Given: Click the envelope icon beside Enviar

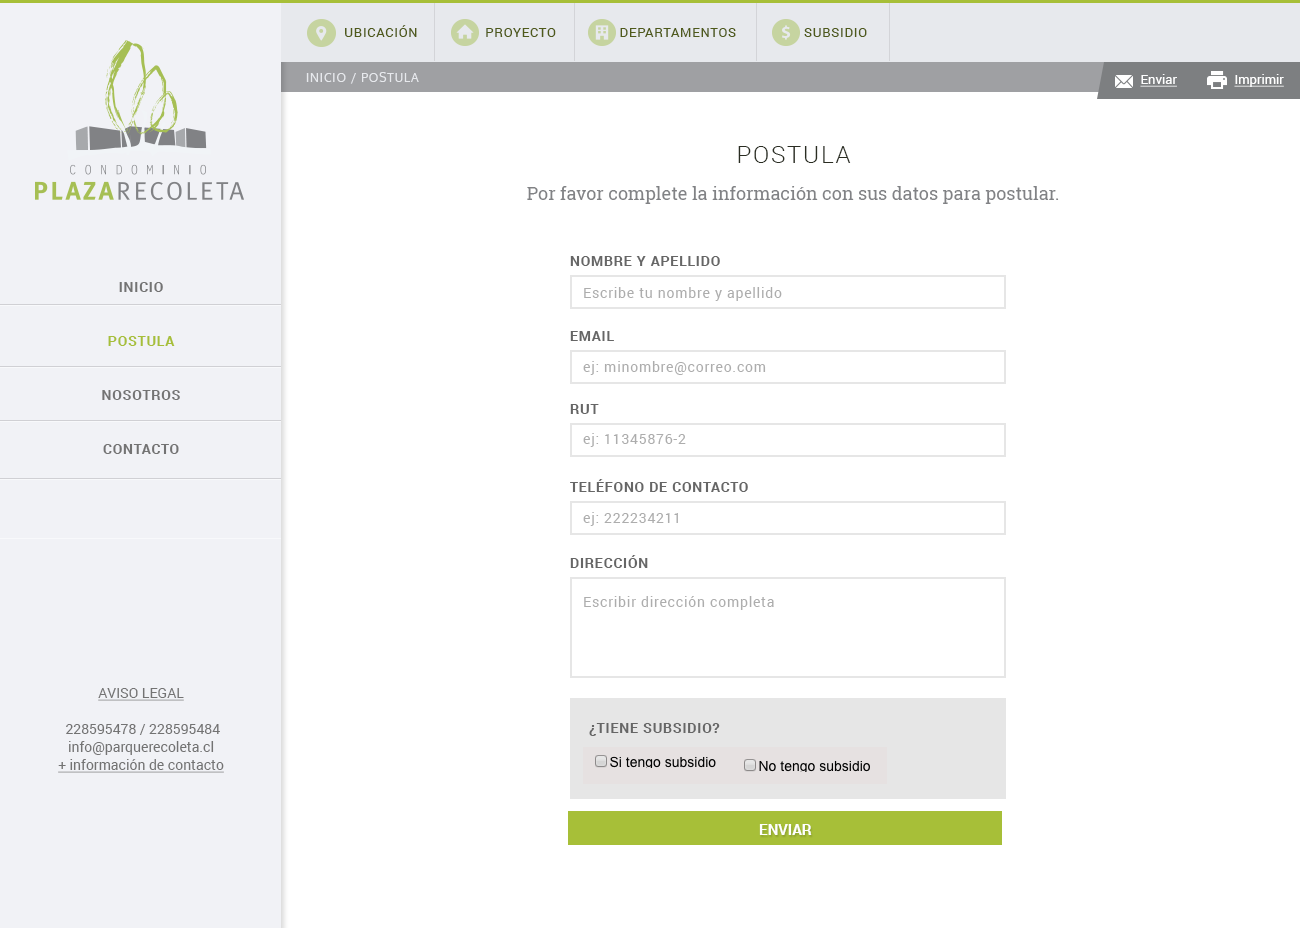Looking at the screenshot, I should 1124,81.
